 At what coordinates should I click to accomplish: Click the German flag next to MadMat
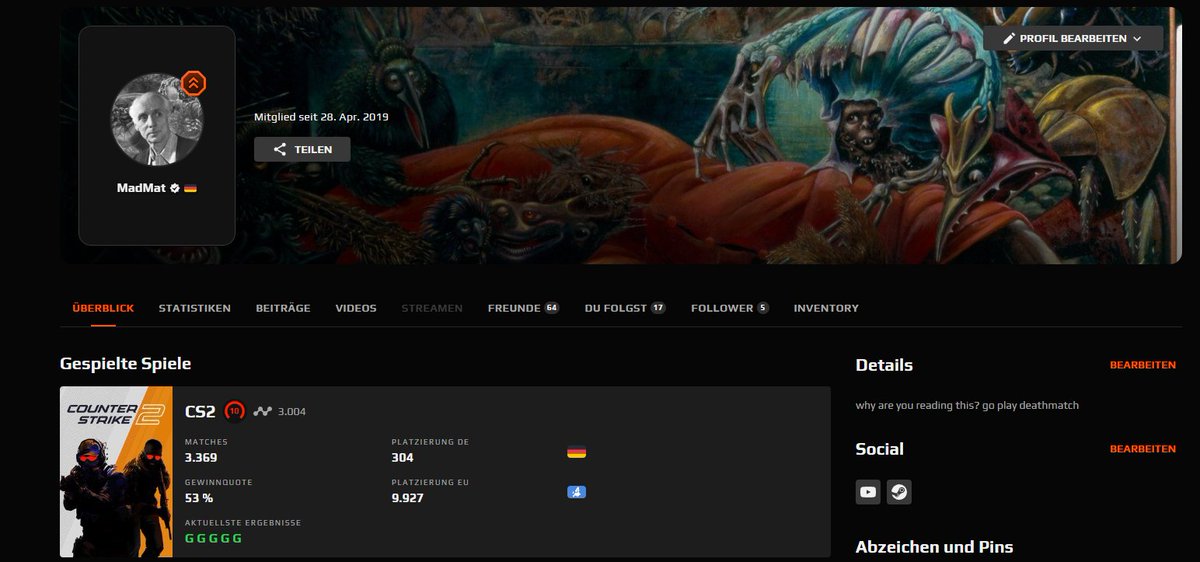tap(190, 187)
